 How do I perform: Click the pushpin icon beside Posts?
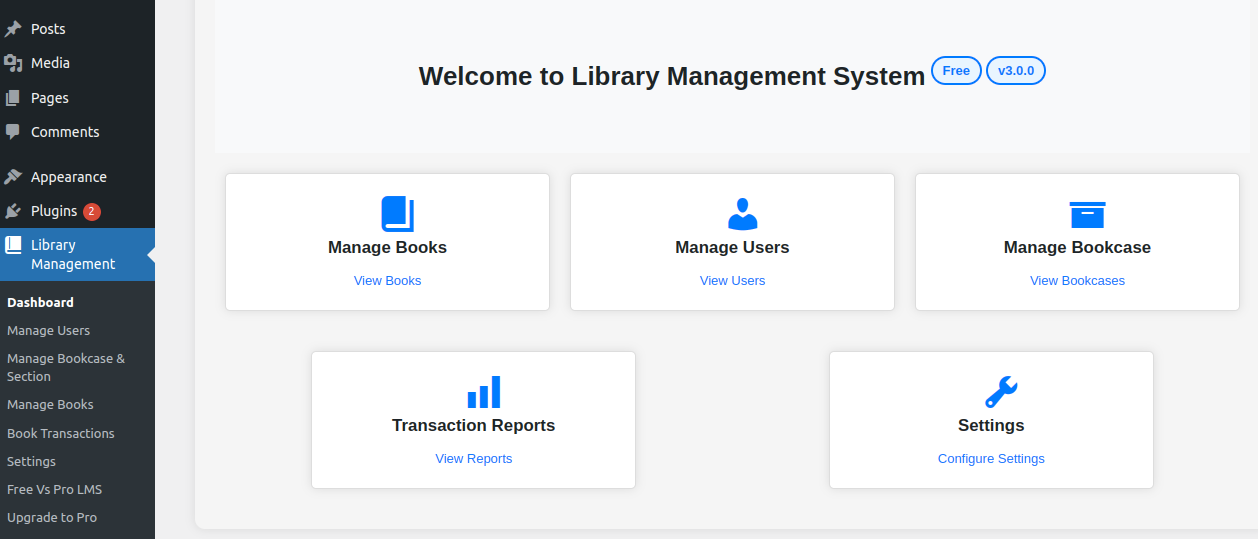(13, 29)
